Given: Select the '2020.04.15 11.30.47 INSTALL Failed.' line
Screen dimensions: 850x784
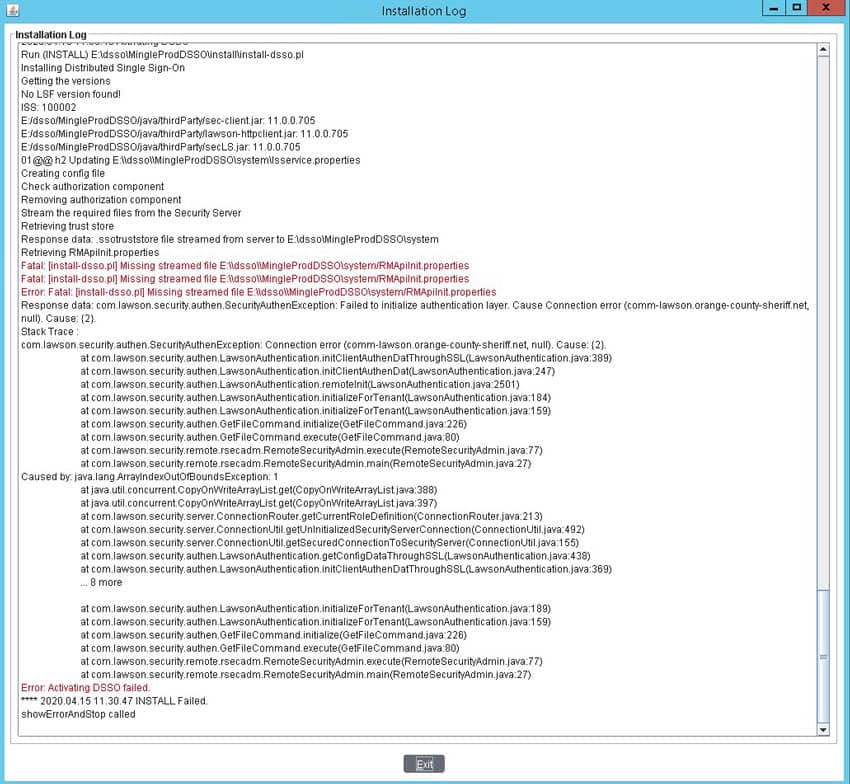Looking at the screenshot, I should pos(114,701).
